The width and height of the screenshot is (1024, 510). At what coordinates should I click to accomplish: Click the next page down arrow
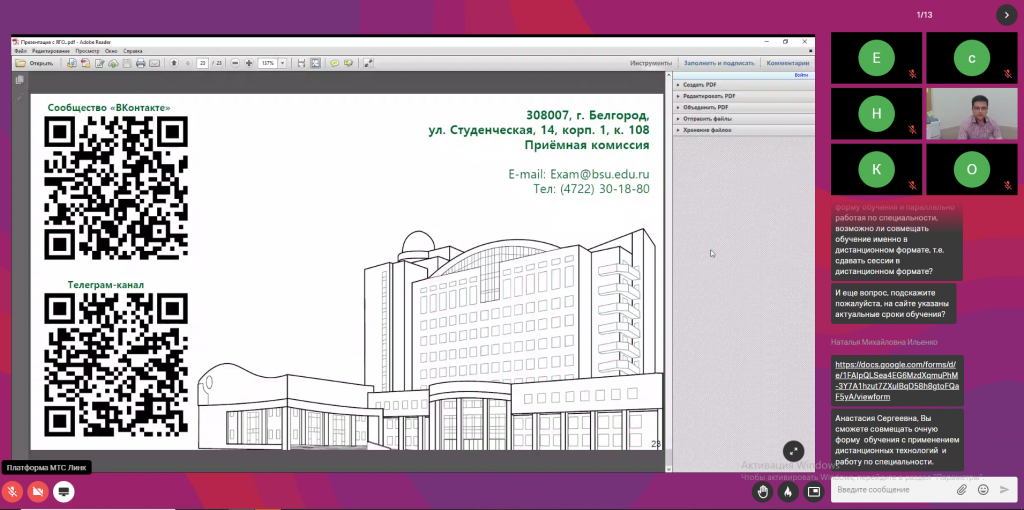[188, 63]
